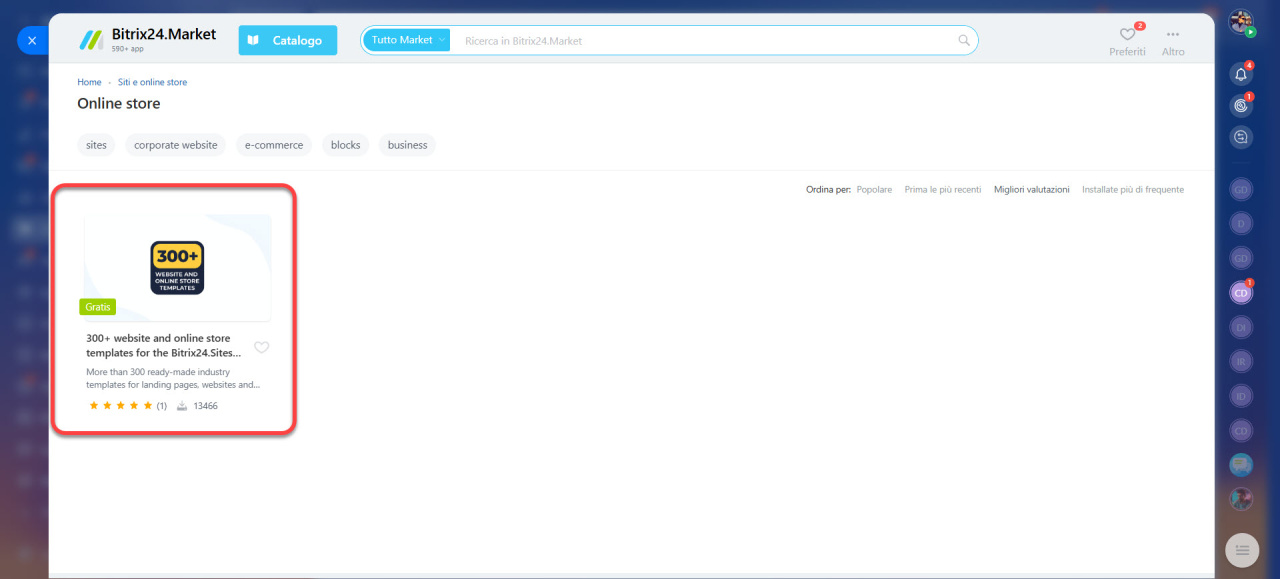Screen dimensions: 1280x579
Task: Open chat with the DI avatar
Action: (1241, 327)
